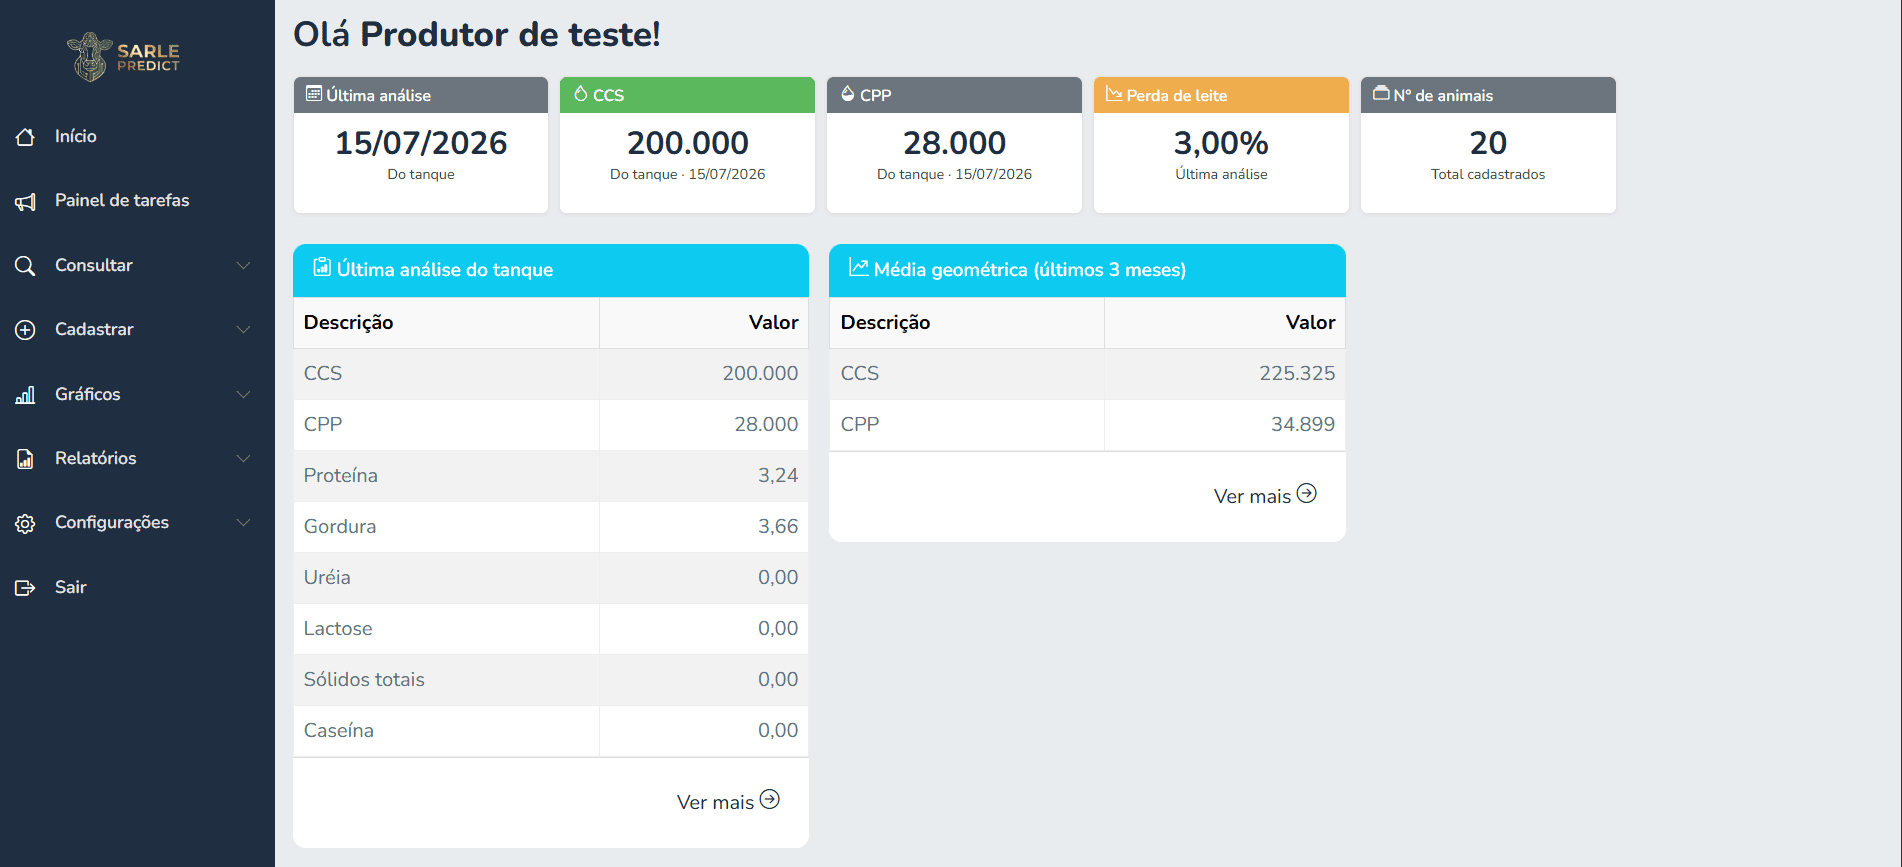1902x867 pixels.
Task: Click the Sarle Predict logo
Action: pyautogui.click(x=124, y=57)
